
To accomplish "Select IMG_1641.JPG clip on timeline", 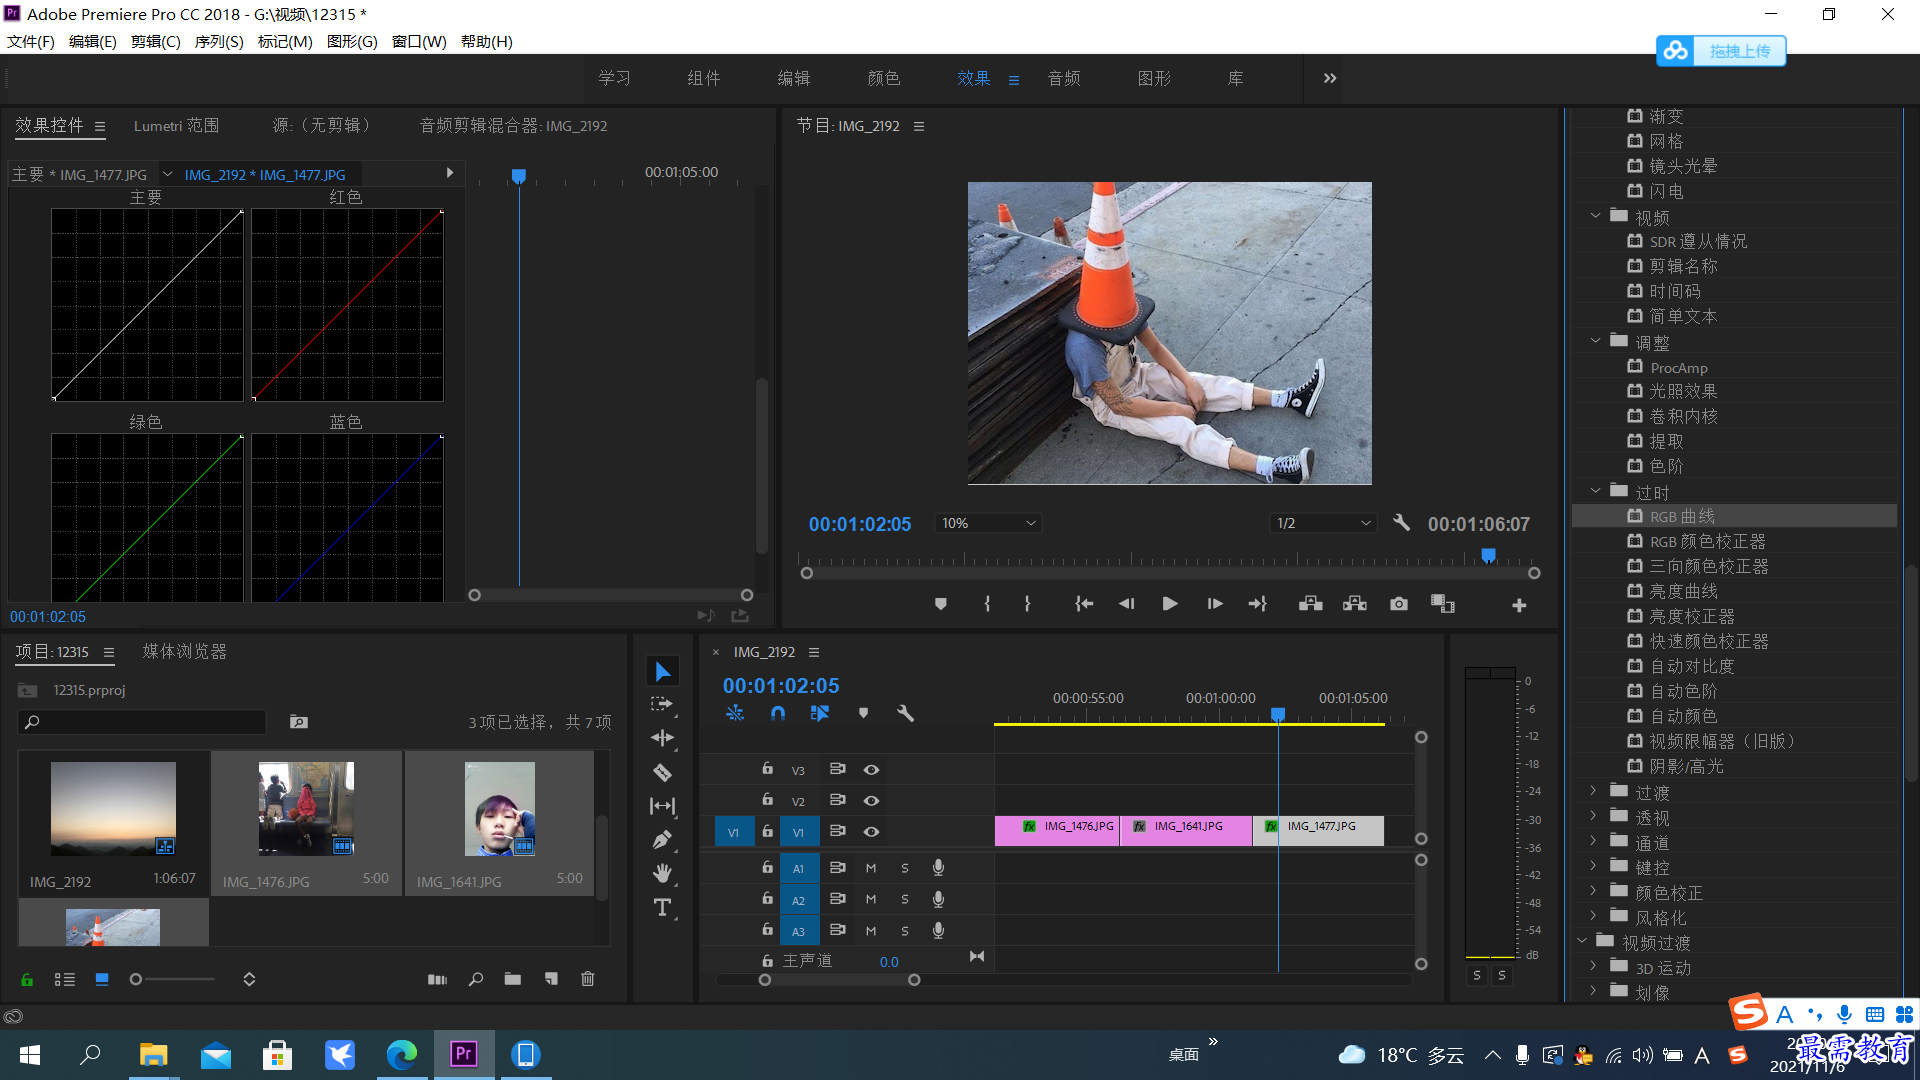I will point(1187,831).
